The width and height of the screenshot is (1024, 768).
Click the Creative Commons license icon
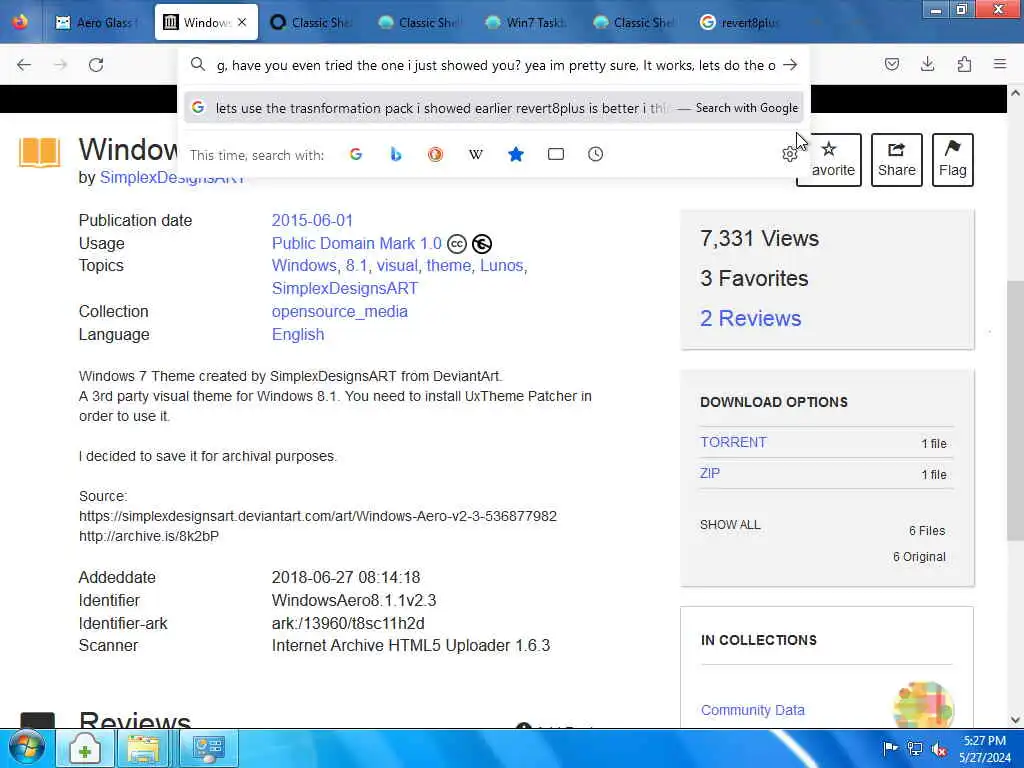tap(456, 244)
